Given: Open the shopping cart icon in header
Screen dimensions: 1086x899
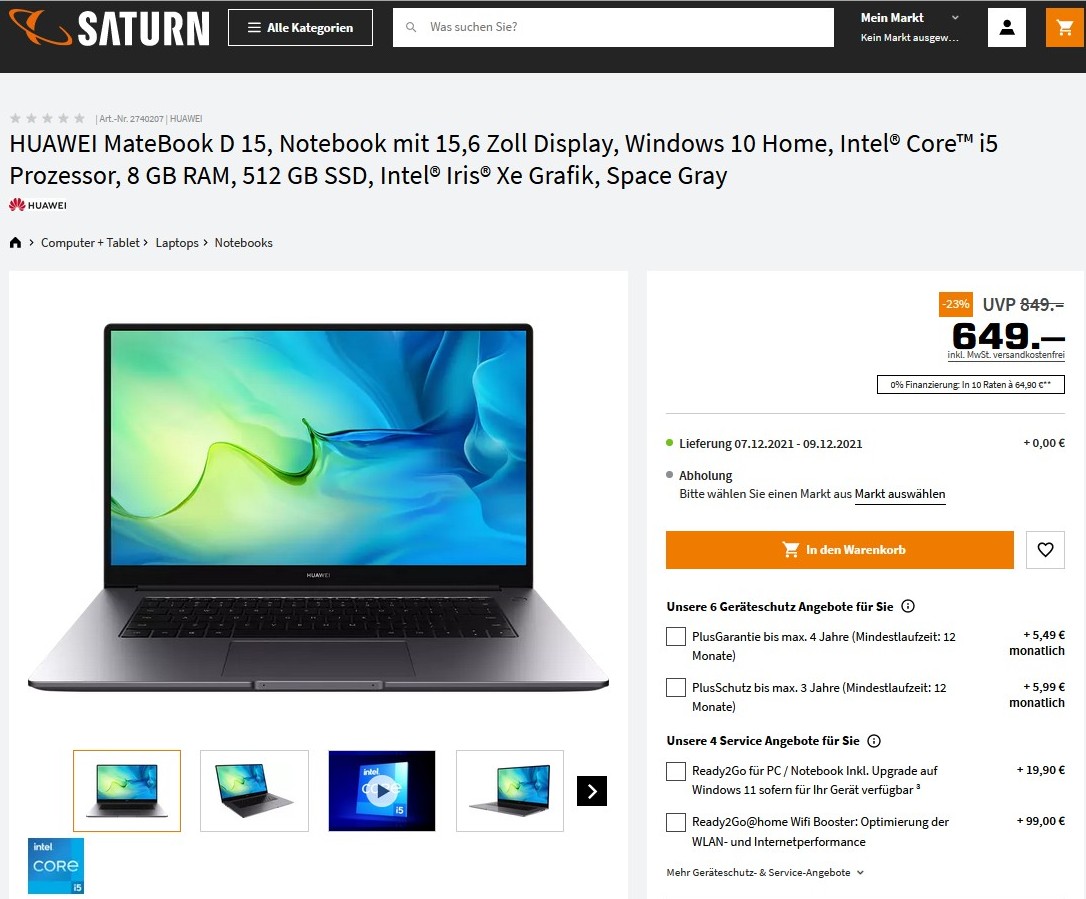Looking at the screenshot, I should 1065,28.
